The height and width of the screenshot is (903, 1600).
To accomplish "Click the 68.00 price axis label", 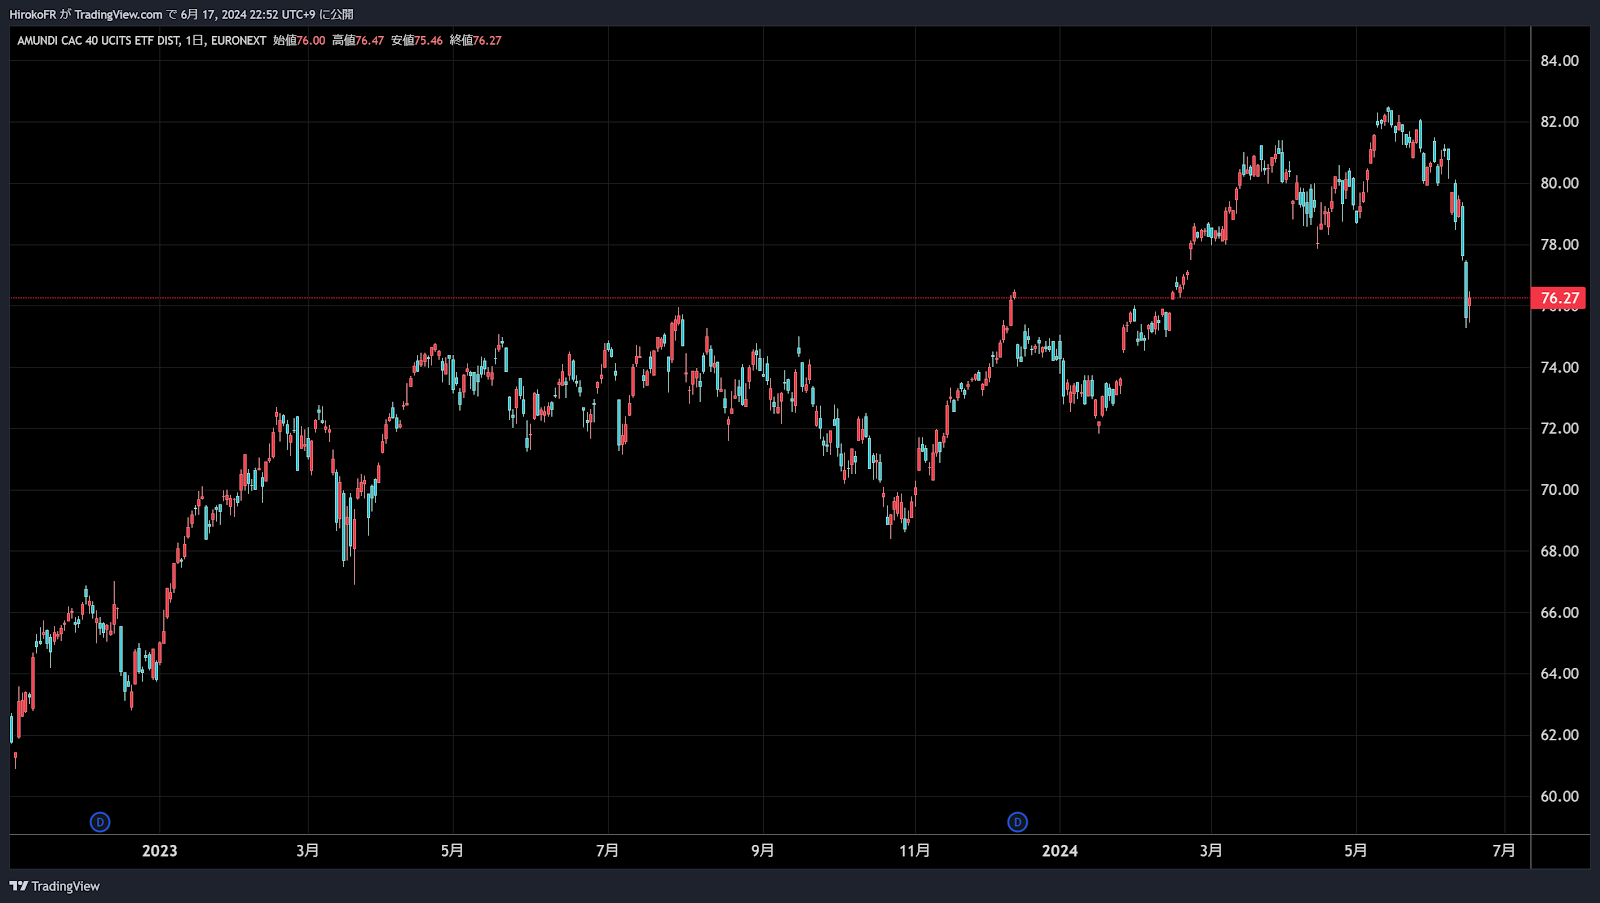I will point(1559,551).
